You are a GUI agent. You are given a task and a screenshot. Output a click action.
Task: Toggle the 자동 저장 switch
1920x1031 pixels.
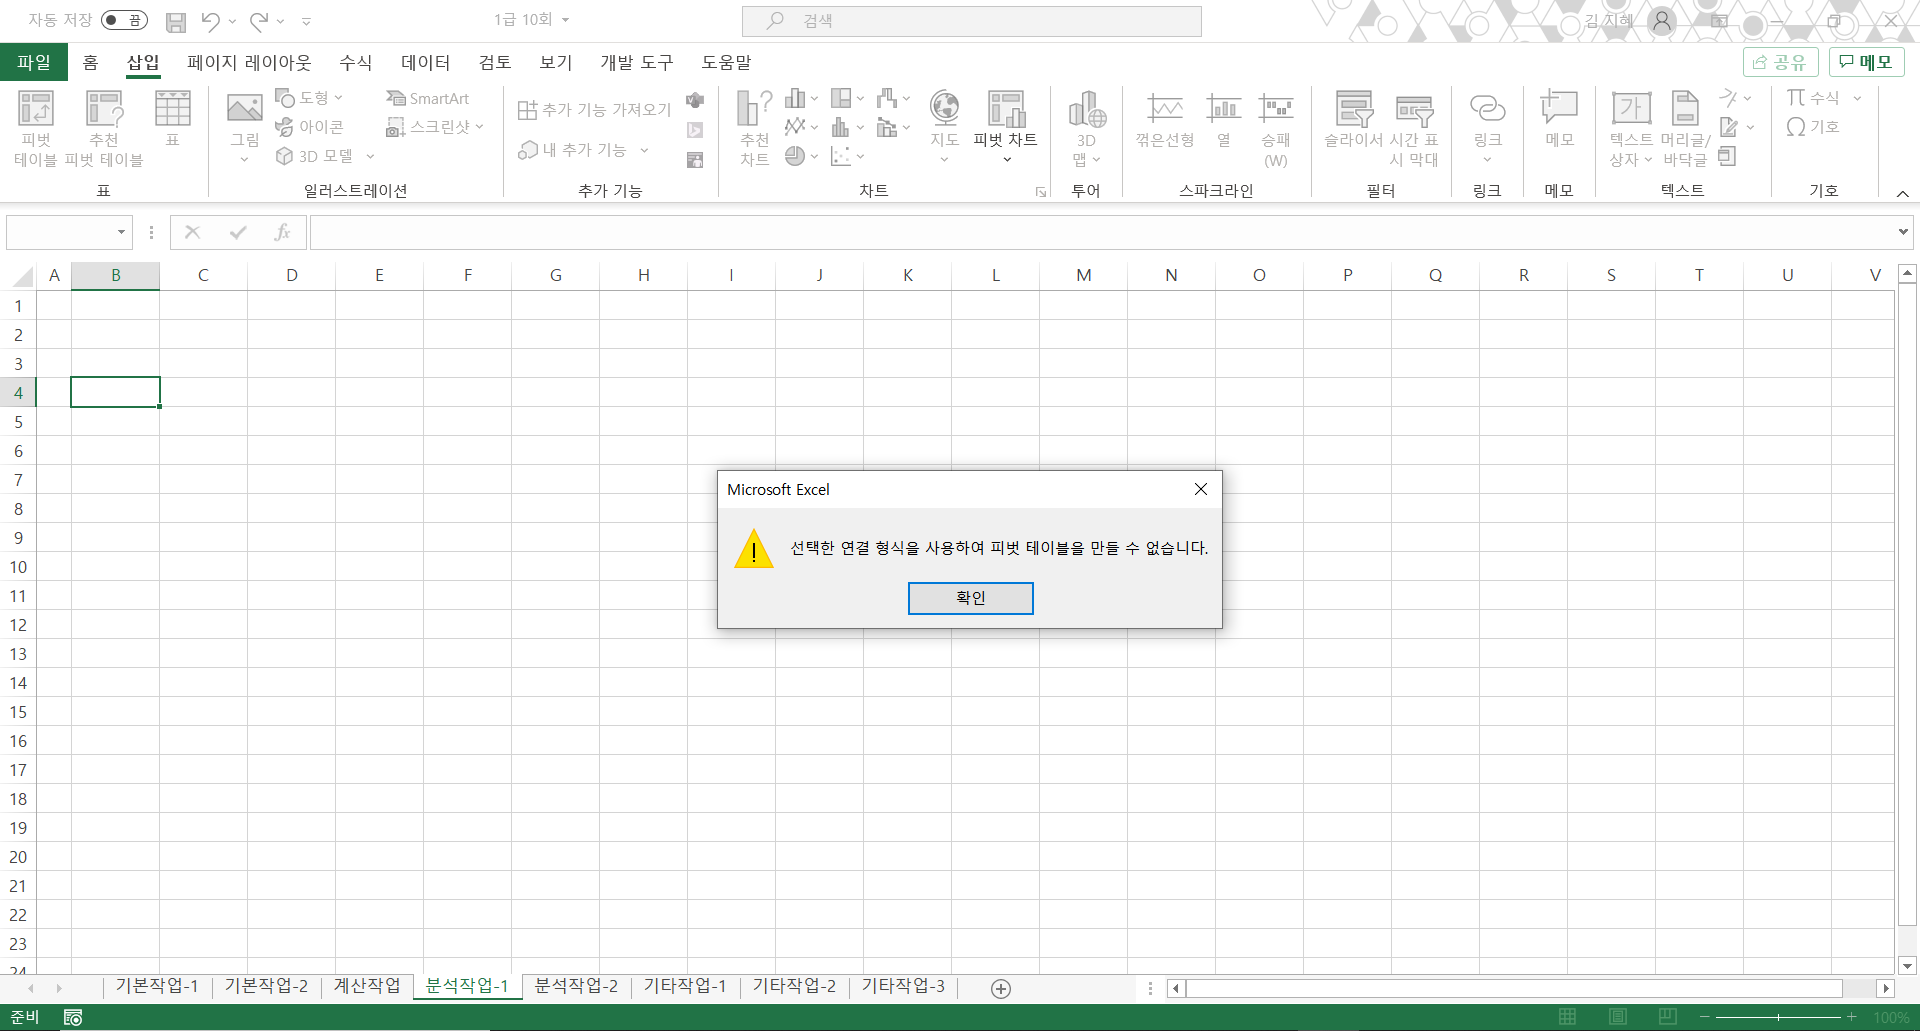coord(124,20)
